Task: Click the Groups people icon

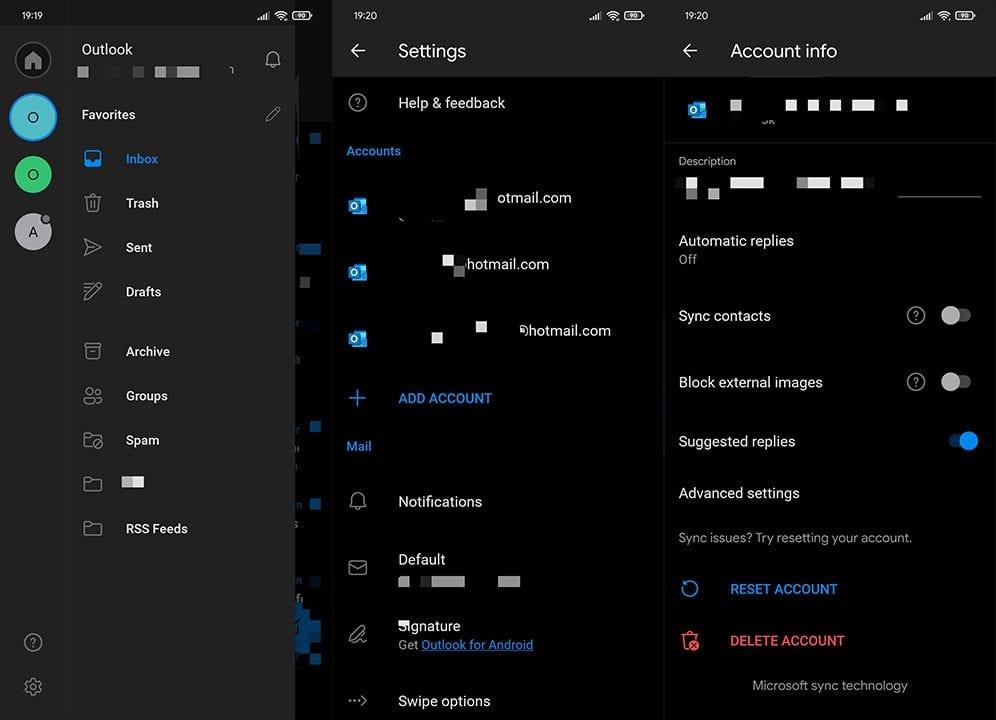Action: point(93,396)
